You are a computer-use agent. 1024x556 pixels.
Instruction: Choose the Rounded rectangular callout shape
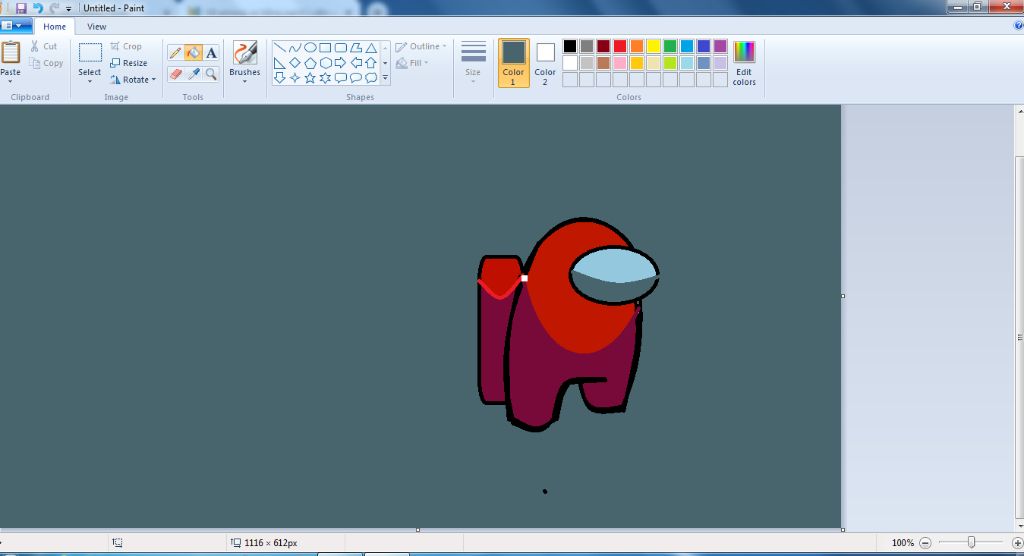(340, 78)
